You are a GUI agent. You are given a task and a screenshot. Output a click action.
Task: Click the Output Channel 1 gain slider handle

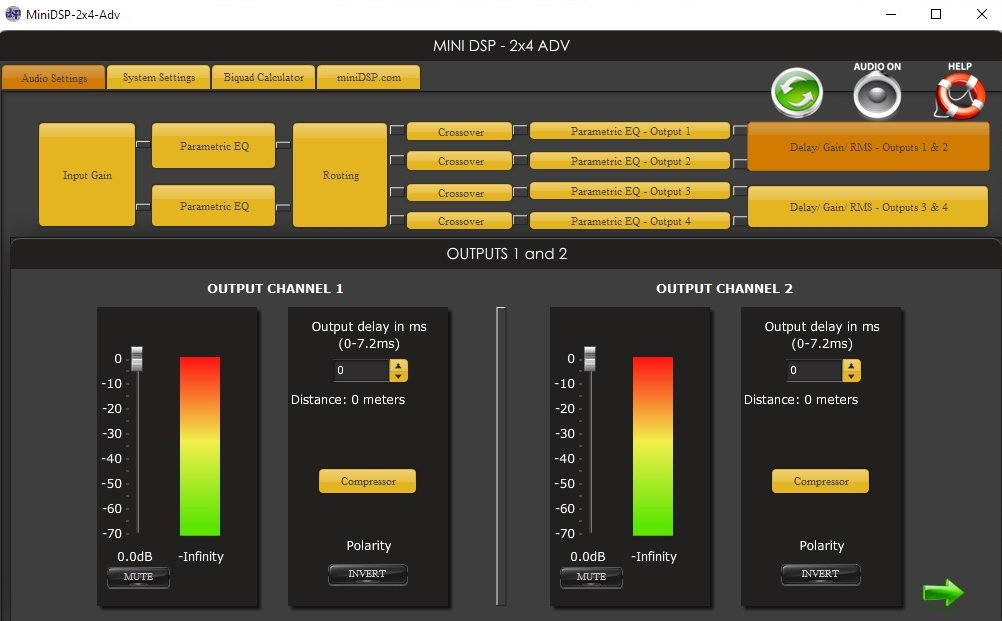point(138,358)
